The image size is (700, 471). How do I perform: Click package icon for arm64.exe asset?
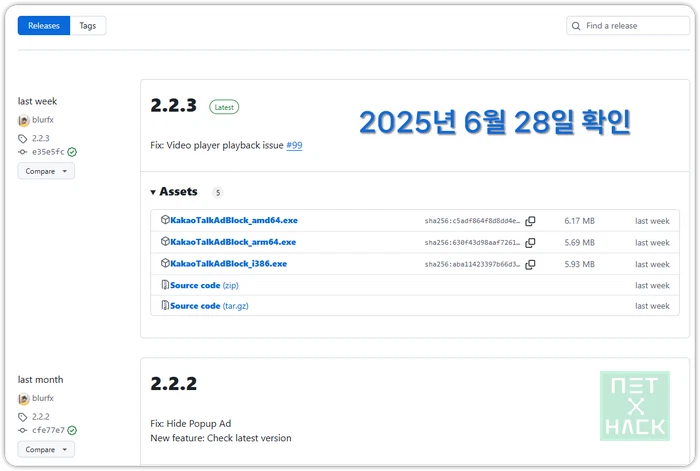tap(165, 242)
